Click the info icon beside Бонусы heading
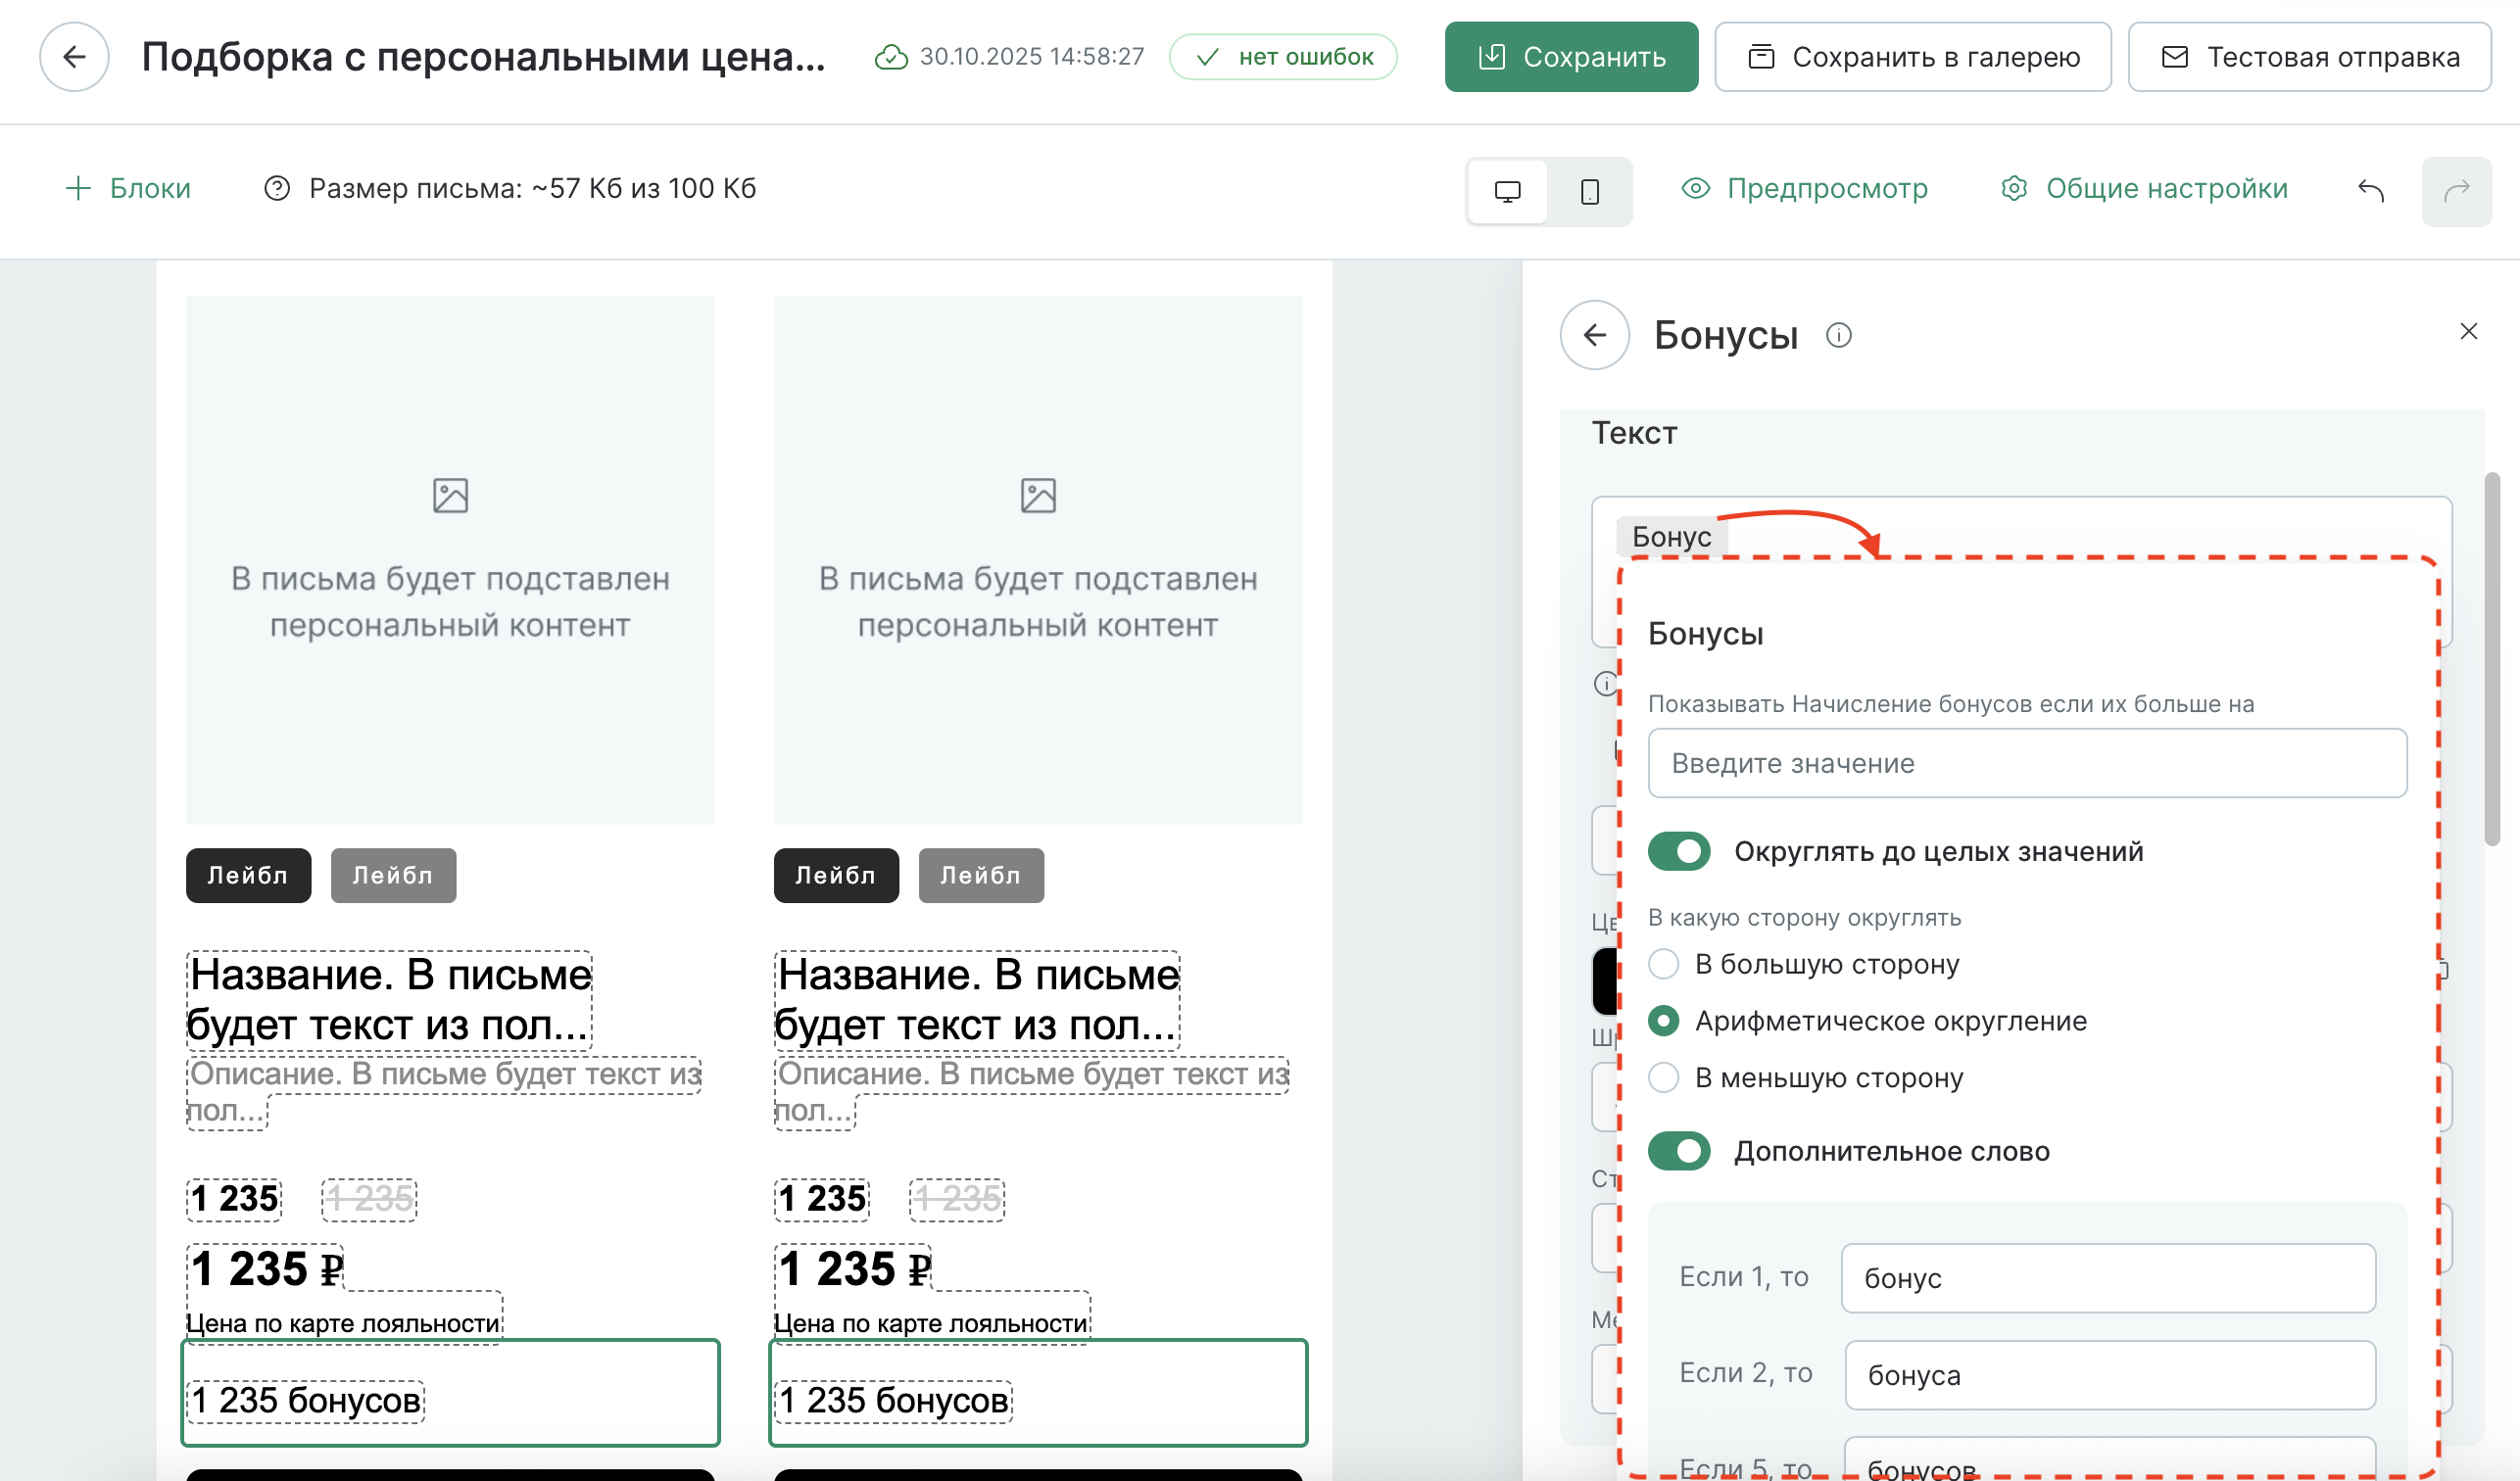2520x1481 pixels. tap(1838, 335)
